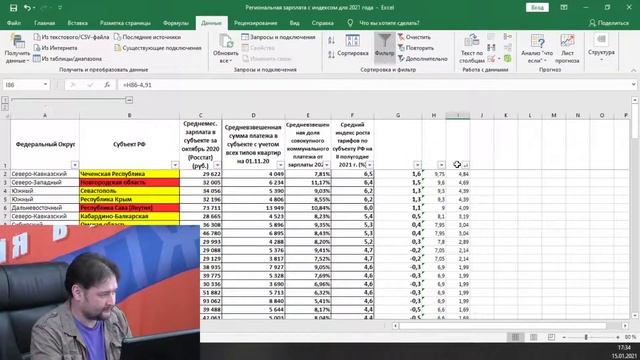Screen dimensions: 640x360
Task: Open filter dropdown on Субъект РФ column
Action: tap(175, 165)
